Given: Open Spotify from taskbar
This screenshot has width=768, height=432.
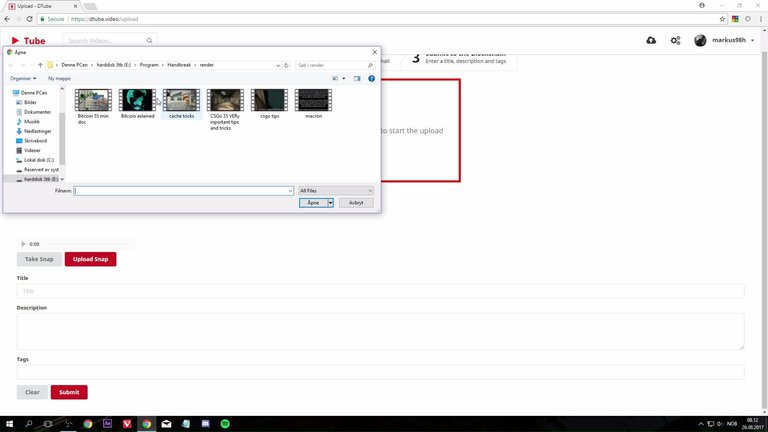Looking at the screenshot, I should click(225, 424).
